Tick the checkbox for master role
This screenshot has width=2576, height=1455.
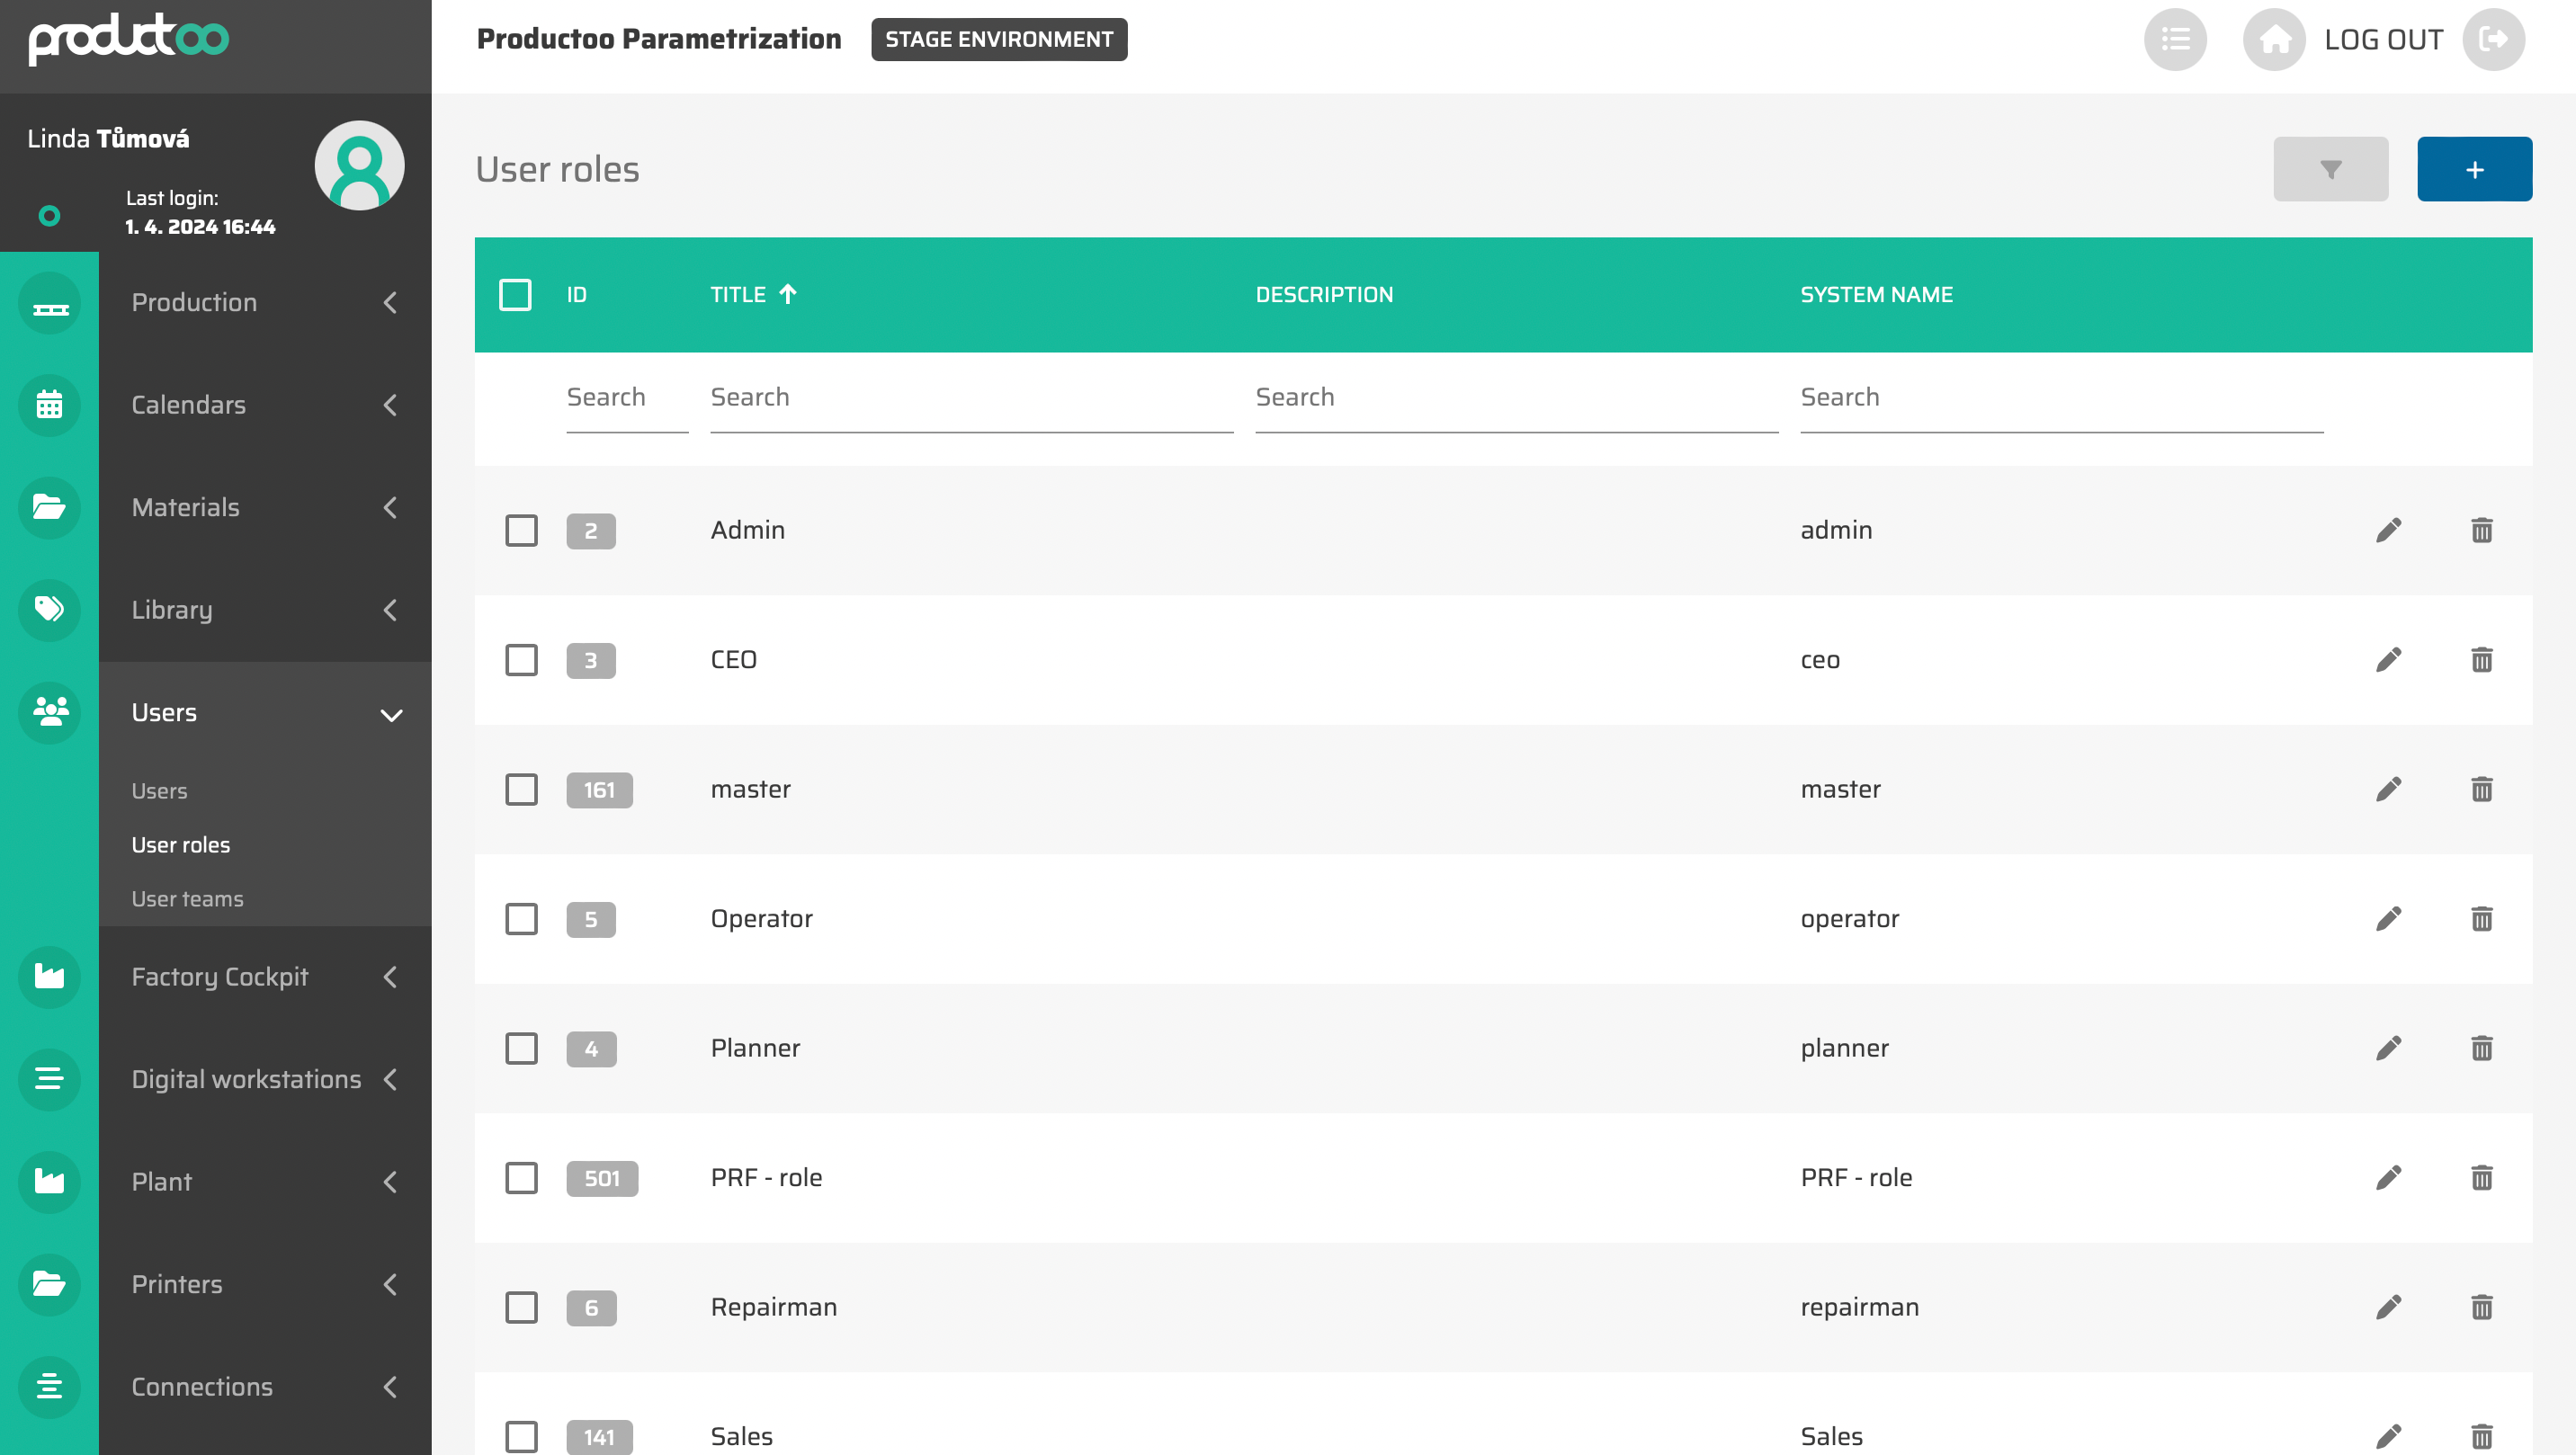521,789
